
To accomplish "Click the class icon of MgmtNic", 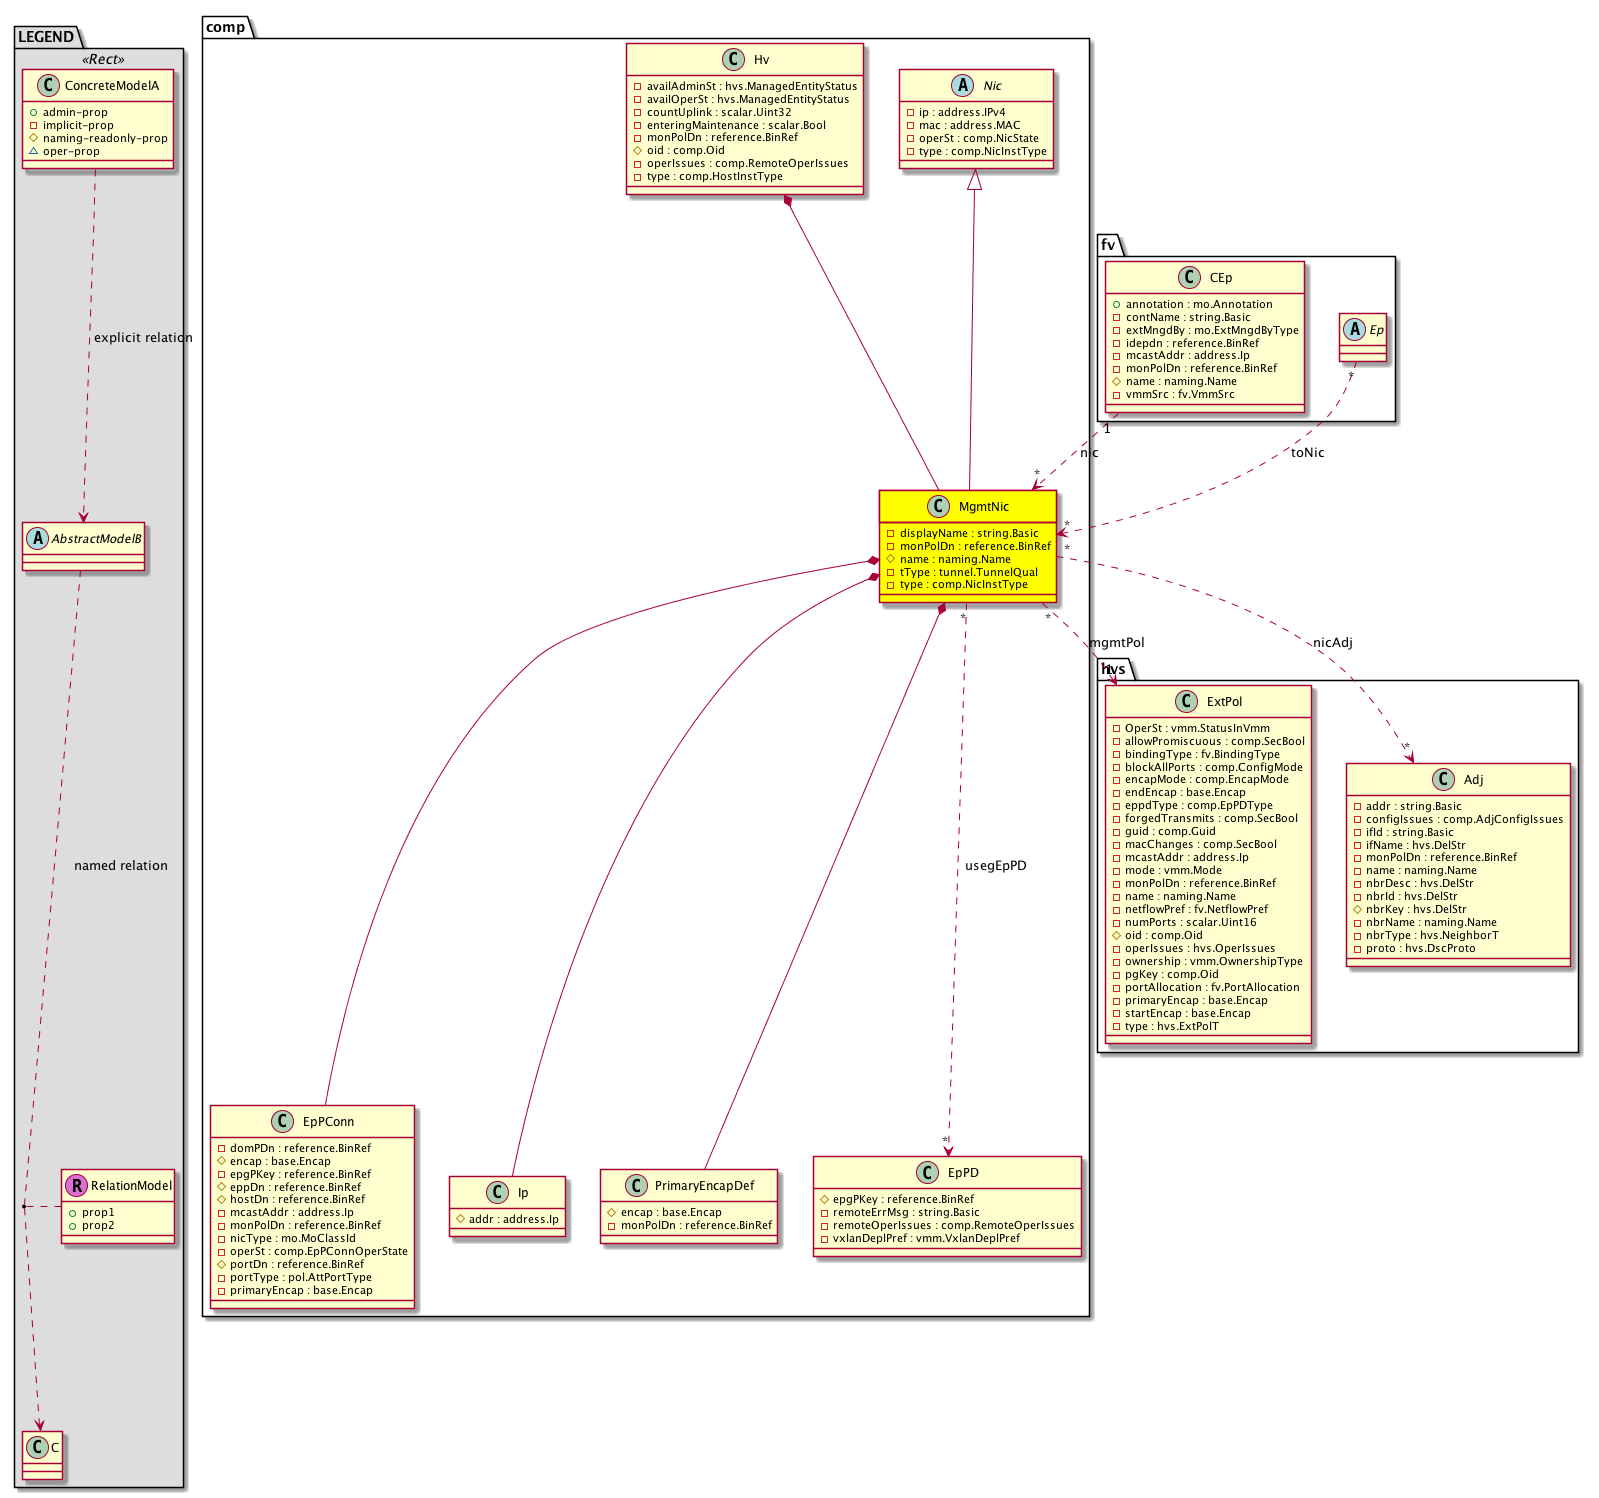I will coord(938,506).
